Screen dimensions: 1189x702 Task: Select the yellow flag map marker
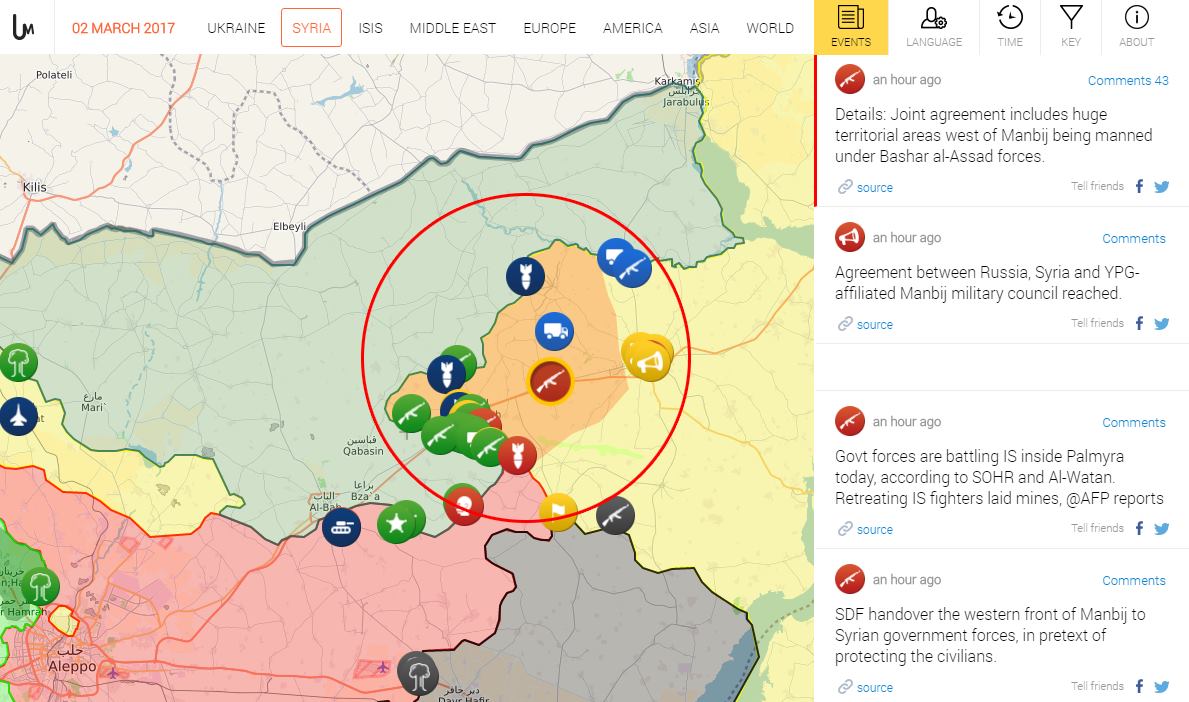pos(558,512)
